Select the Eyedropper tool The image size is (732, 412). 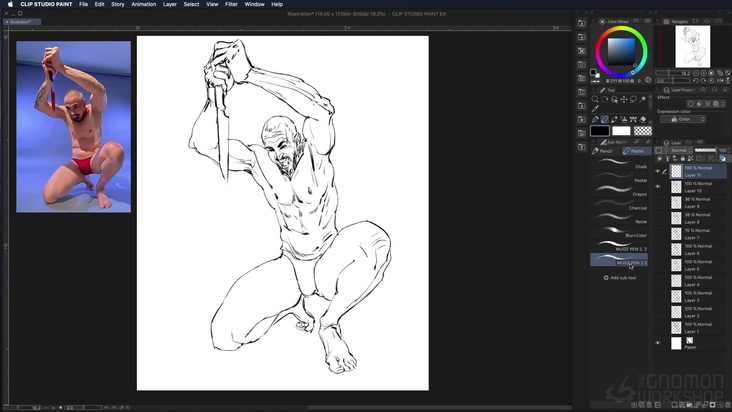point(595,109)
